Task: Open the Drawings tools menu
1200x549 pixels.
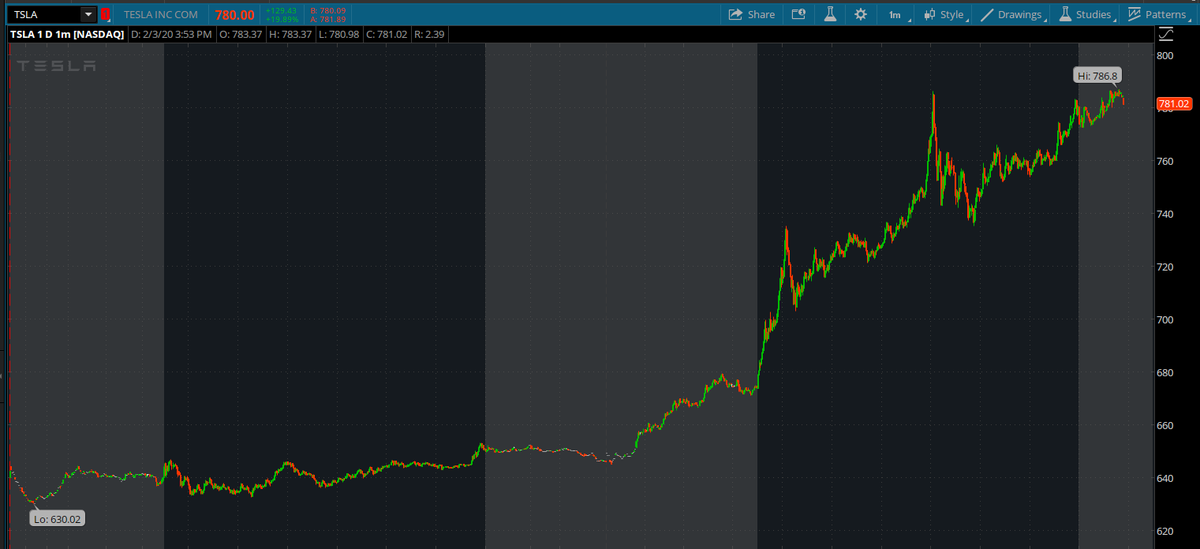Action: coord(1011,14)
